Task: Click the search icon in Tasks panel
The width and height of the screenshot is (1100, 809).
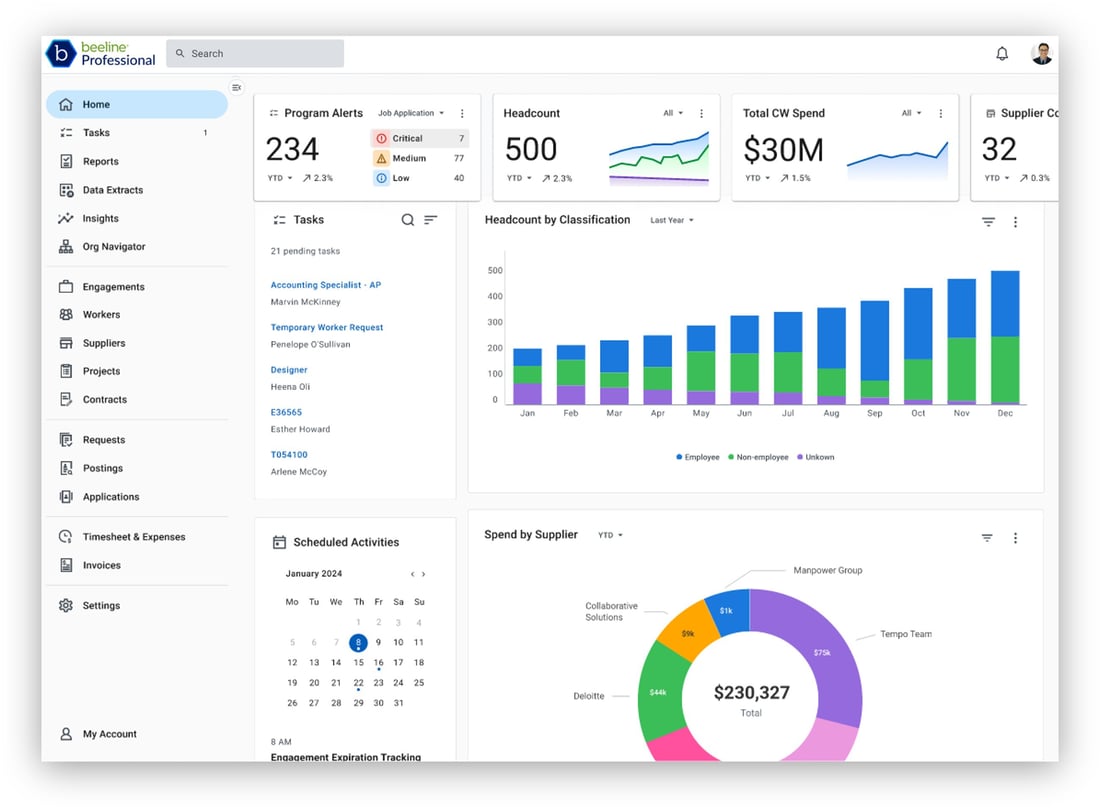Action: 407,220
